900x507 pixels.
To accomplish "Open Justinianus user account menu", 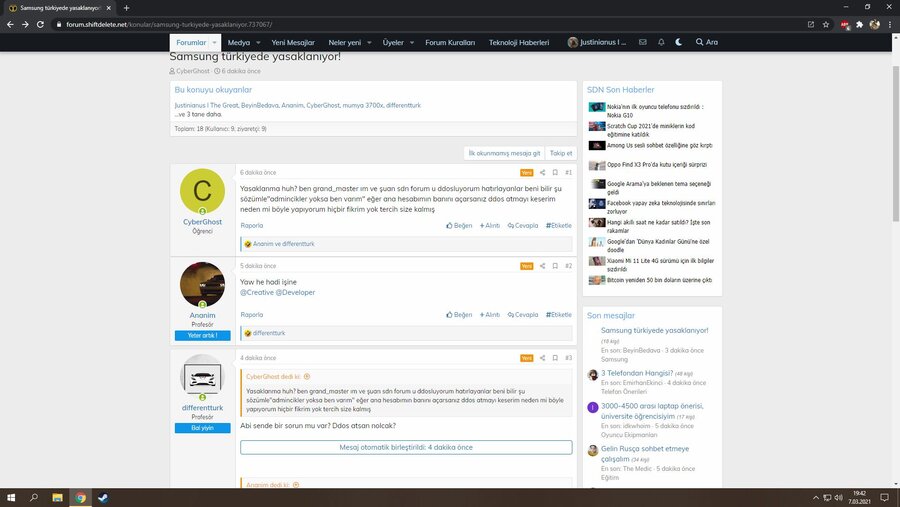I will (597, 42).
